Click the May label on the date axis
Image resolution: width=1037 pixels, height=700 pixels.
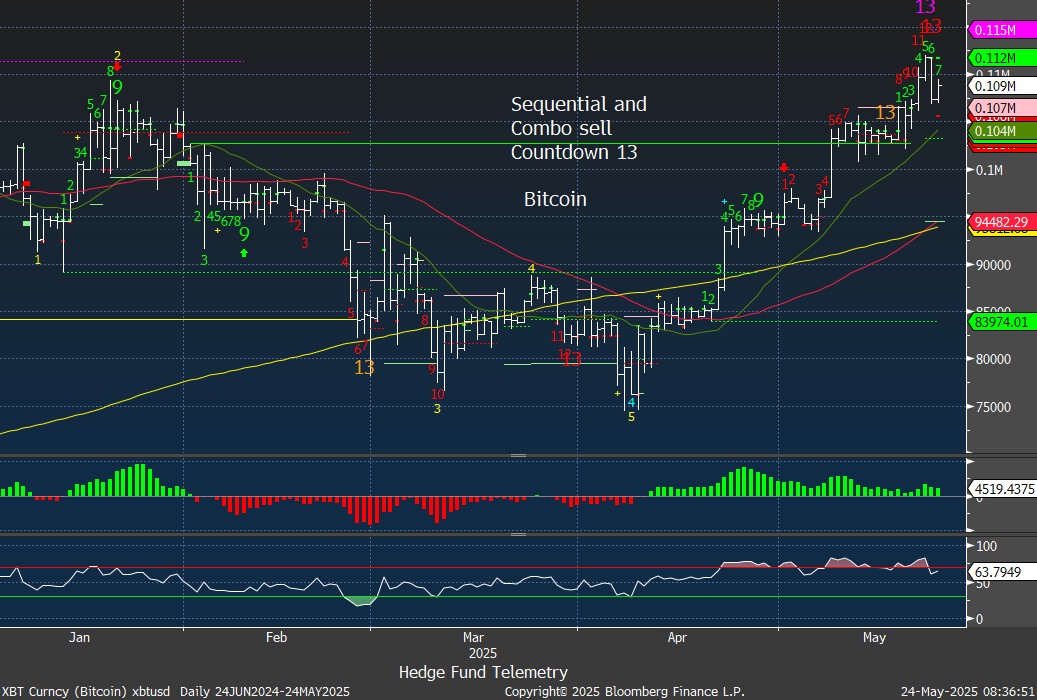click(x=874, y=637)
